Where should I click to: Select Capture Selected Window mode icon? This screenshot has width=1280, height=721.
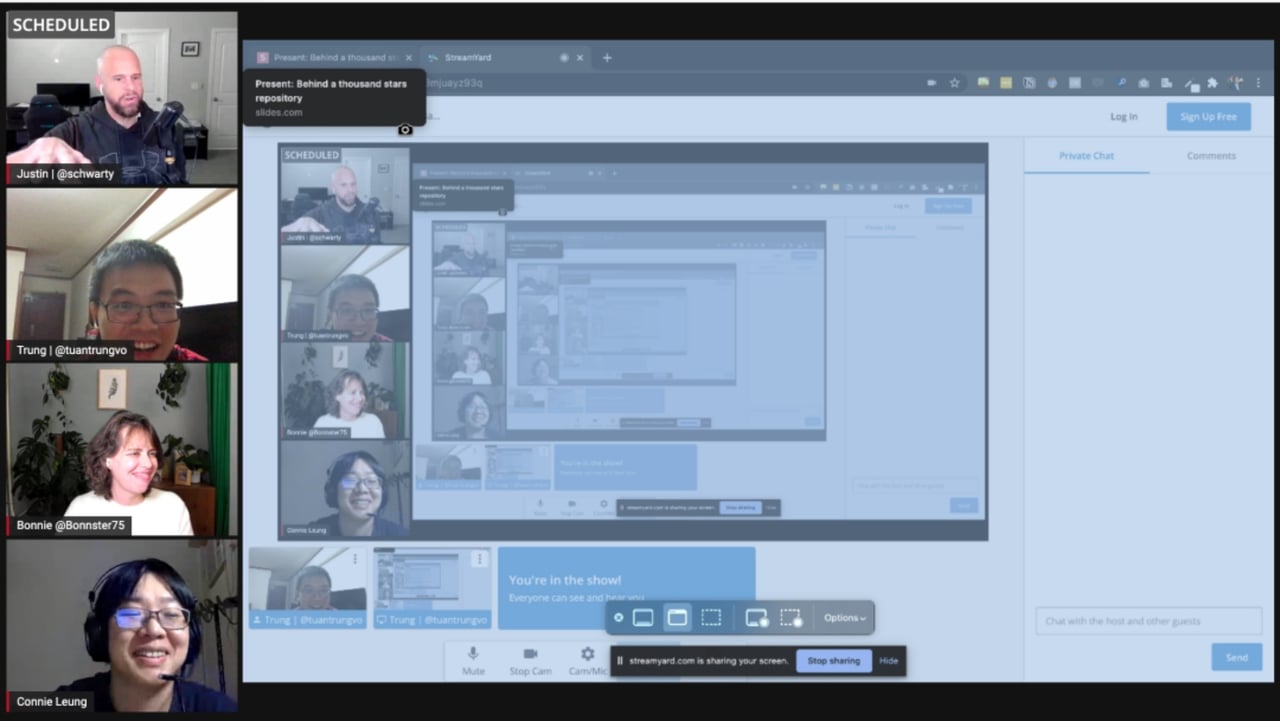click(x=677, y=617)
